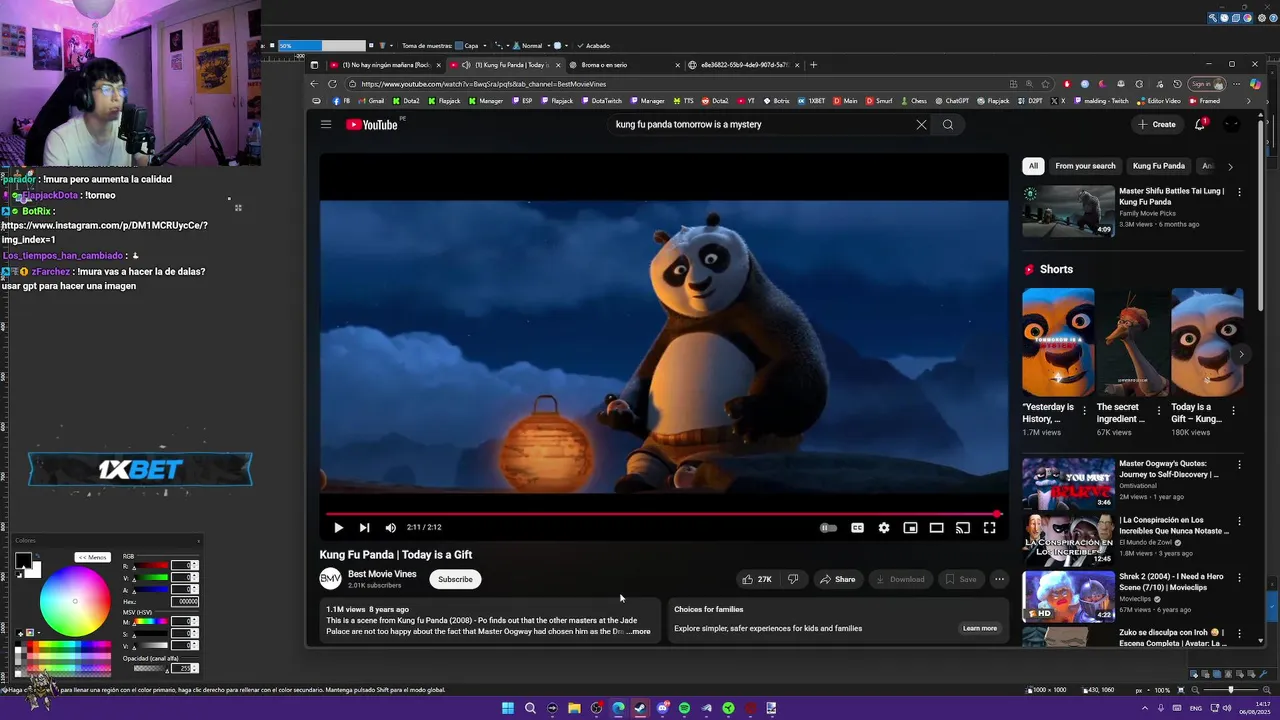1280x720 pixels.
Task: Open Shrek 2 'I Need a Hero' video
Action: (1068, 597)
